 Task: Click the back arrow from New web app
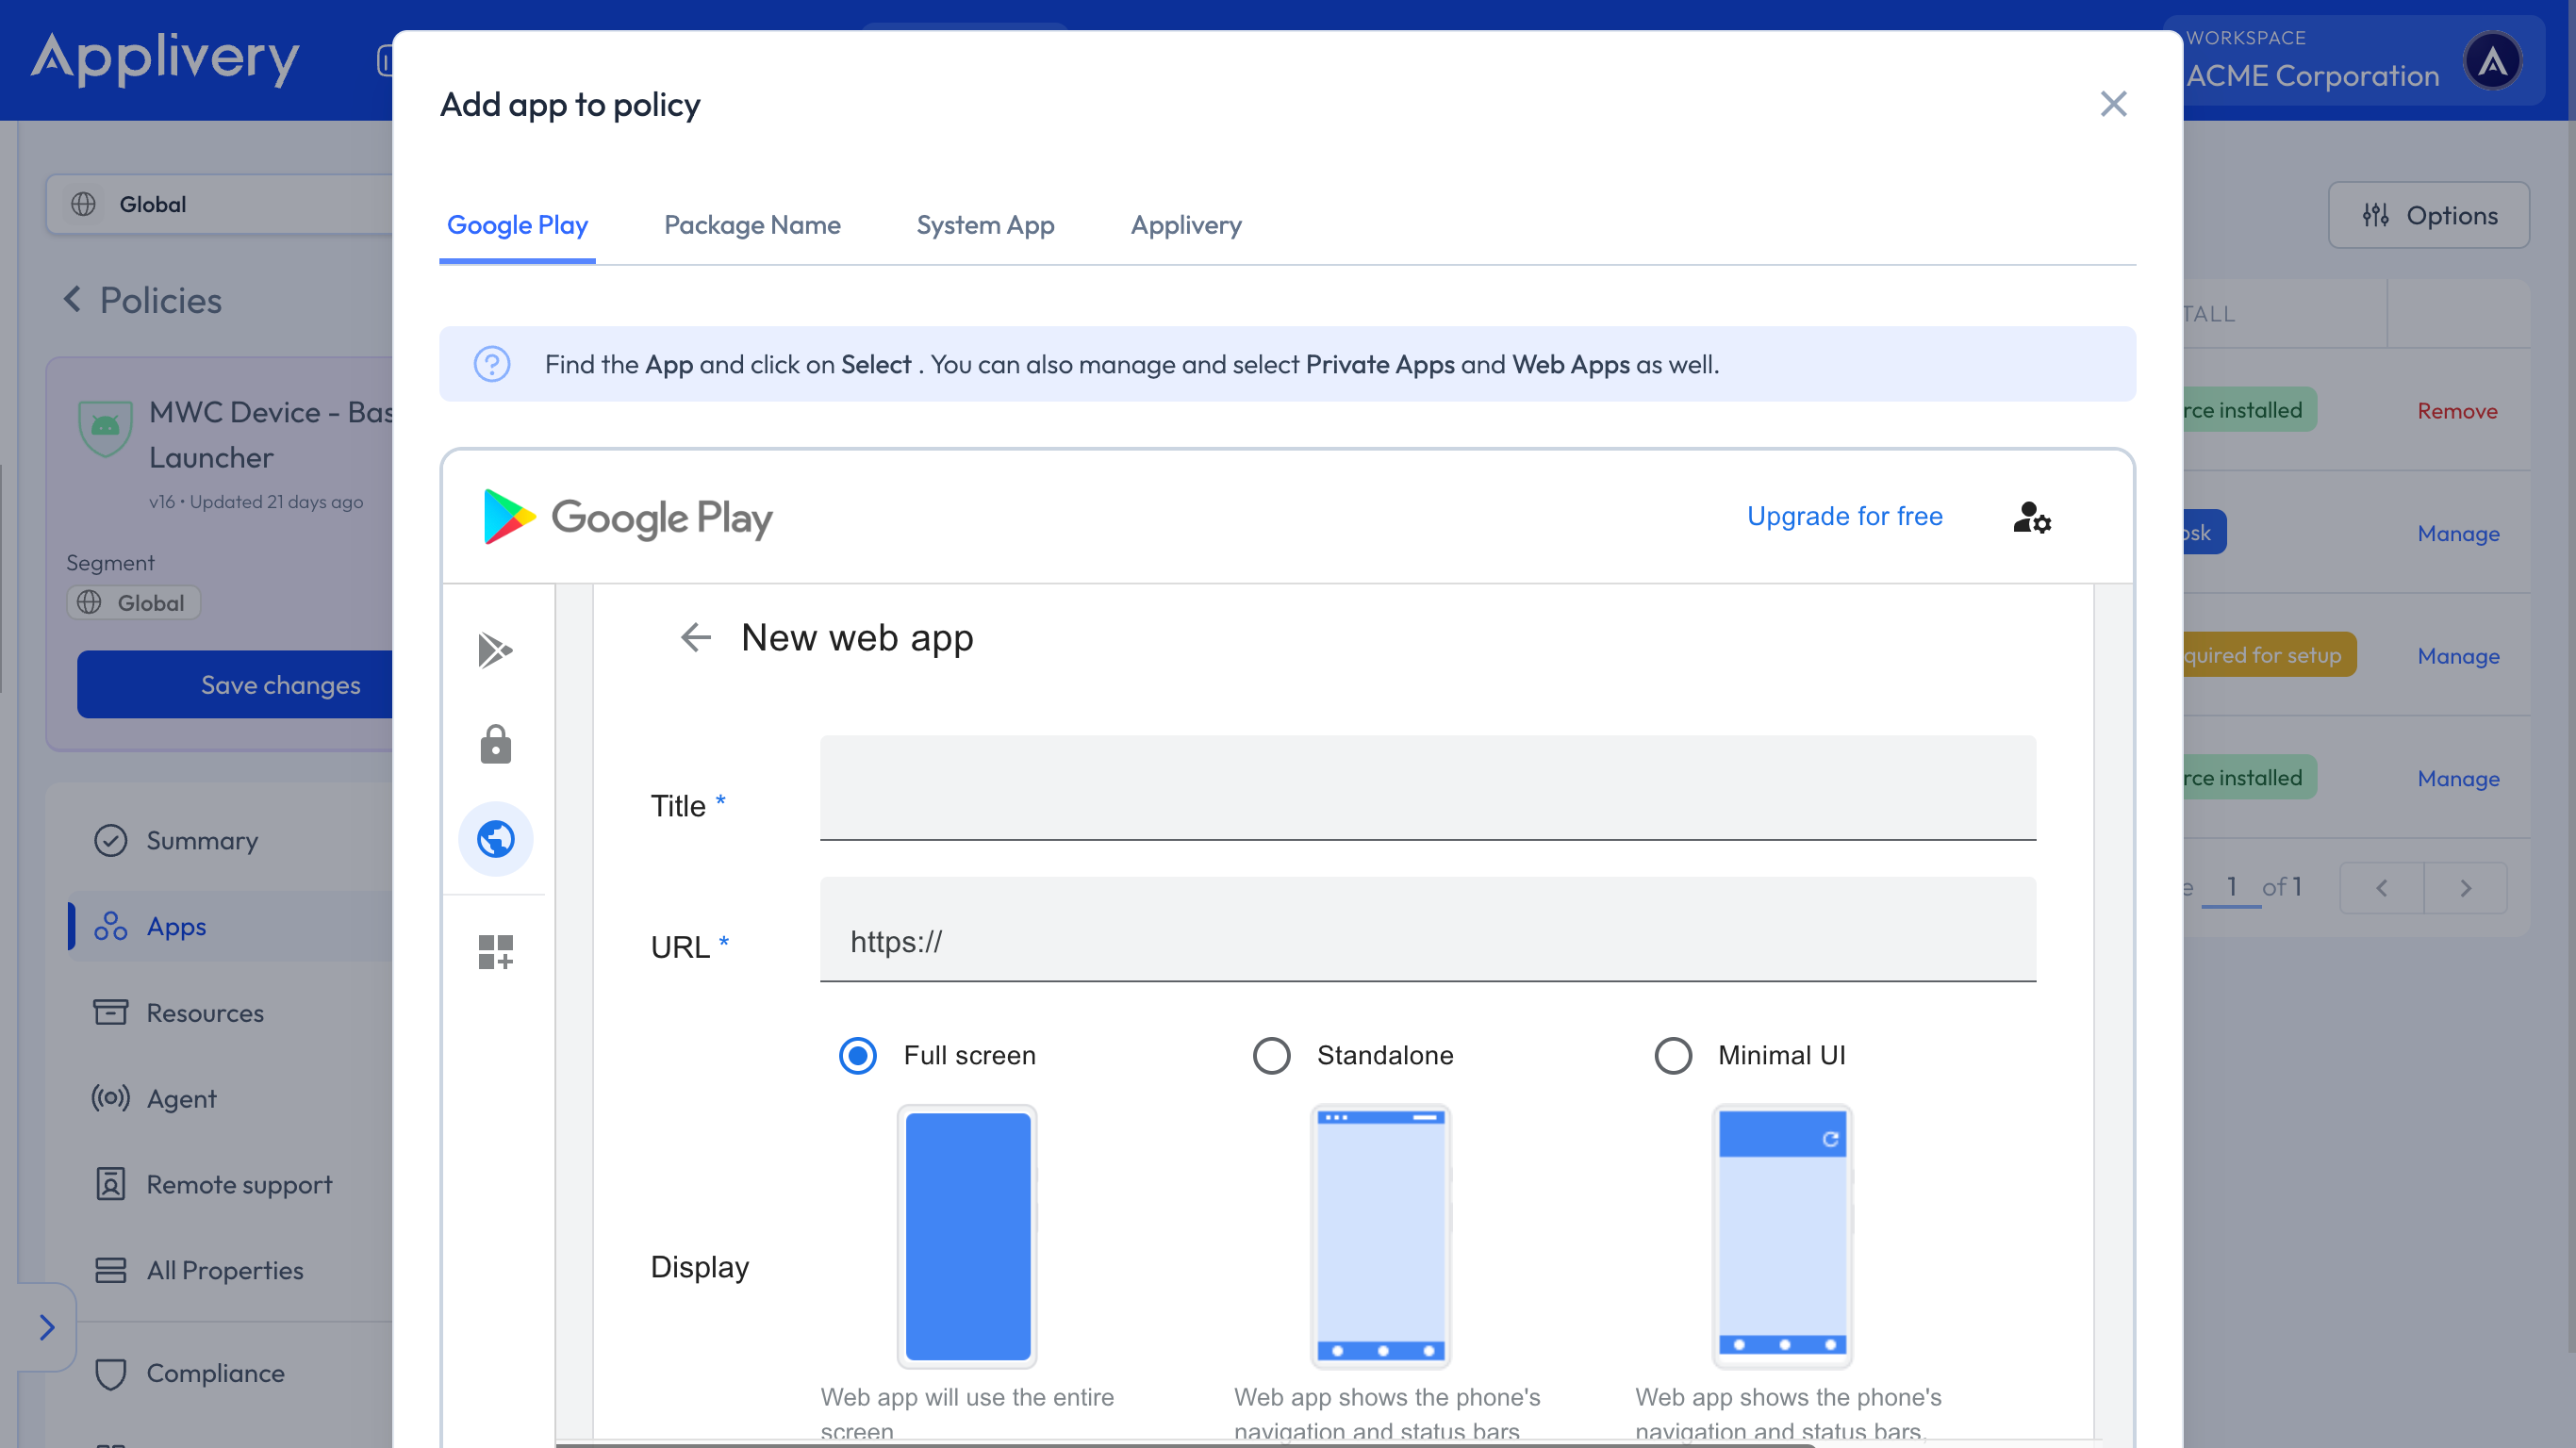pos(696,637)
